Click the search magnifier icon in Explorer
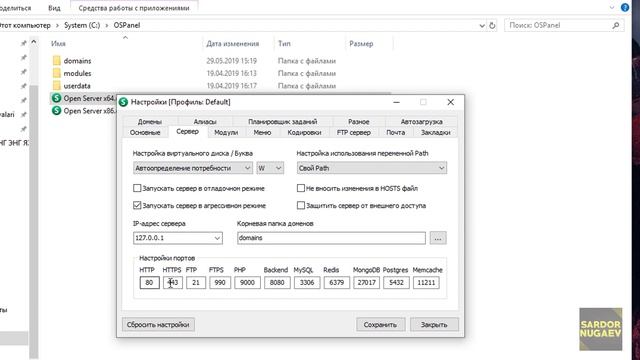 point(616,25)
